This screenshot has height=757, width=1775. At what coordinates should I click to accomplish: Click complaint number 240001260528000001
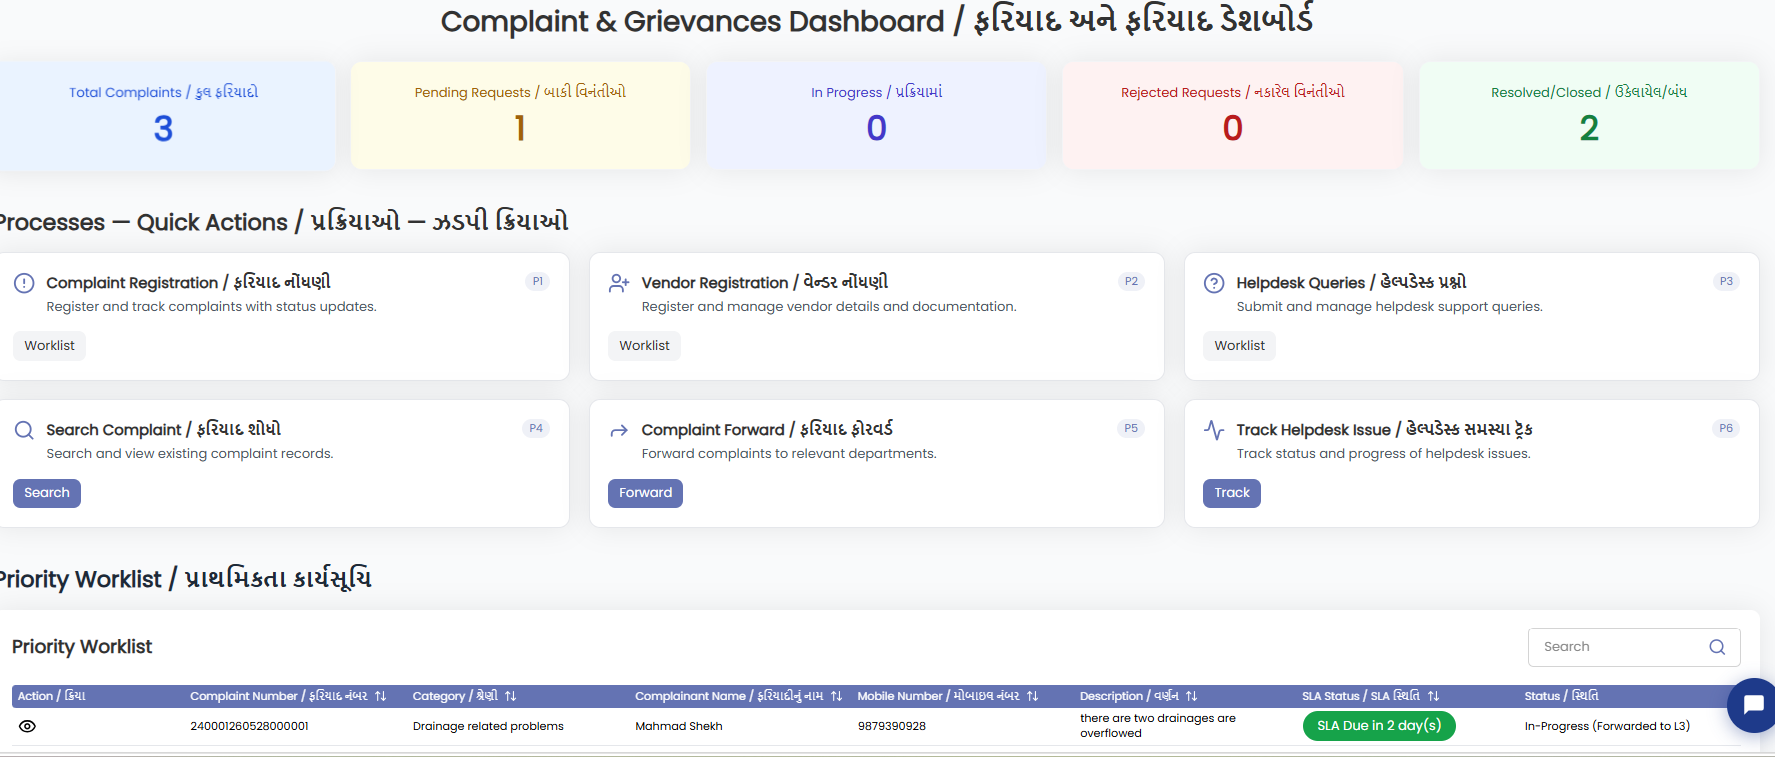click(x=249, y=727)
